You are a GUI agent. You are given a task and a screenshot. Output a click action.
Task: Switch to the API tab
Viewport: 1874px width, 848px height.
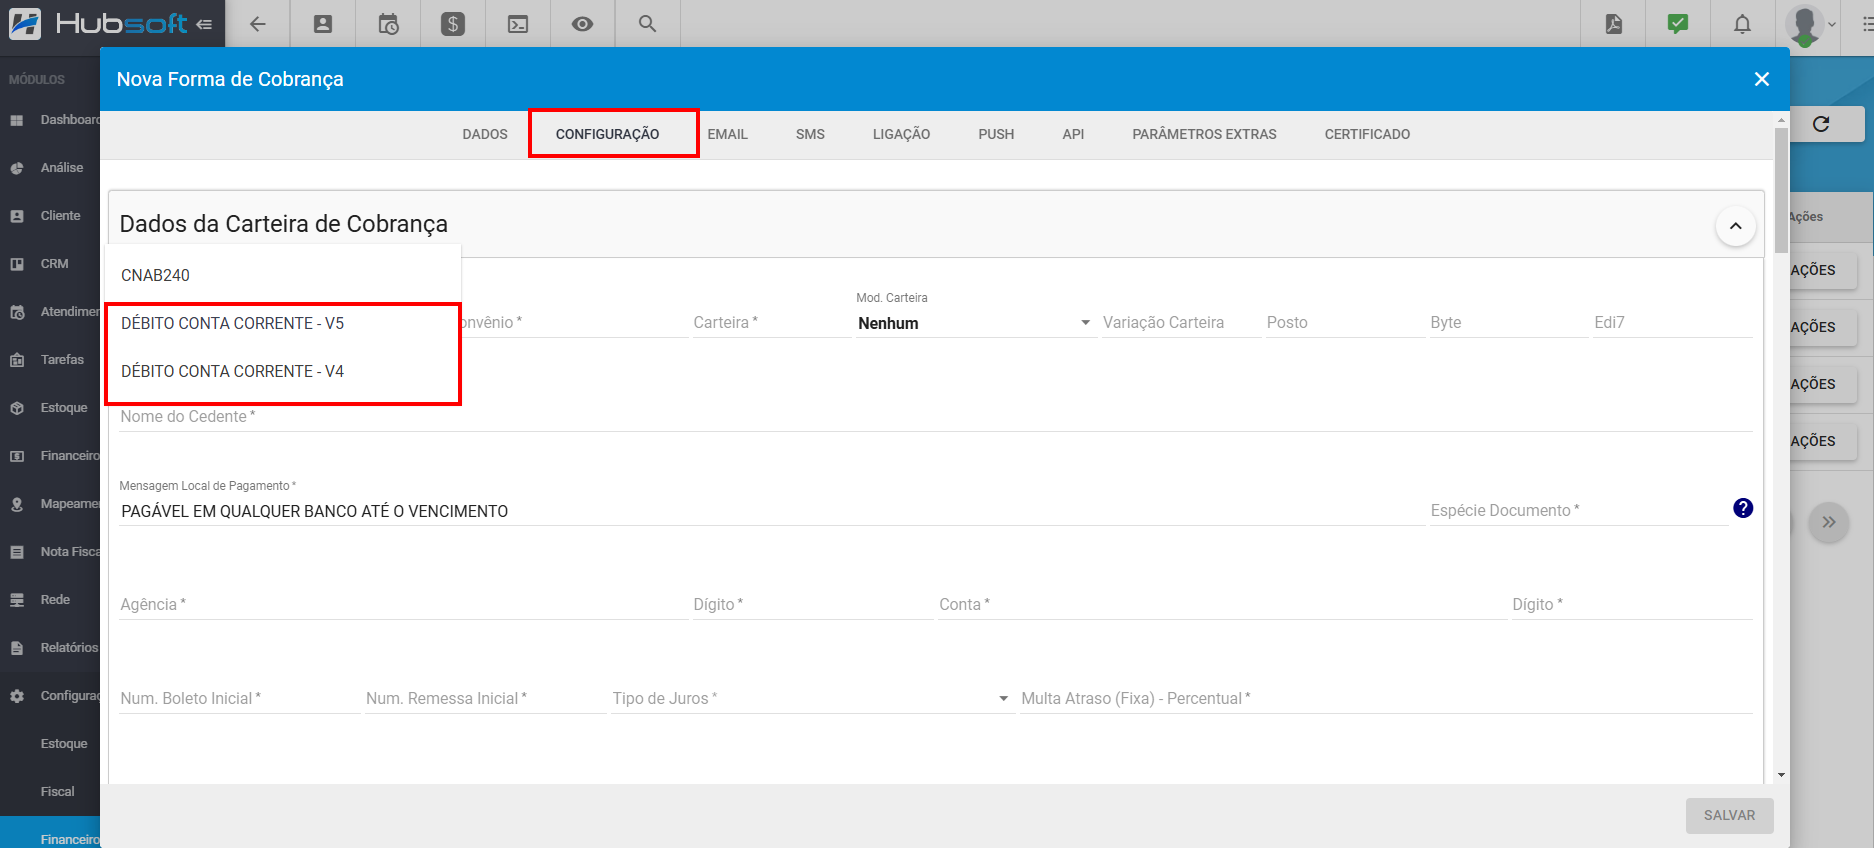tap(1073, 134)
